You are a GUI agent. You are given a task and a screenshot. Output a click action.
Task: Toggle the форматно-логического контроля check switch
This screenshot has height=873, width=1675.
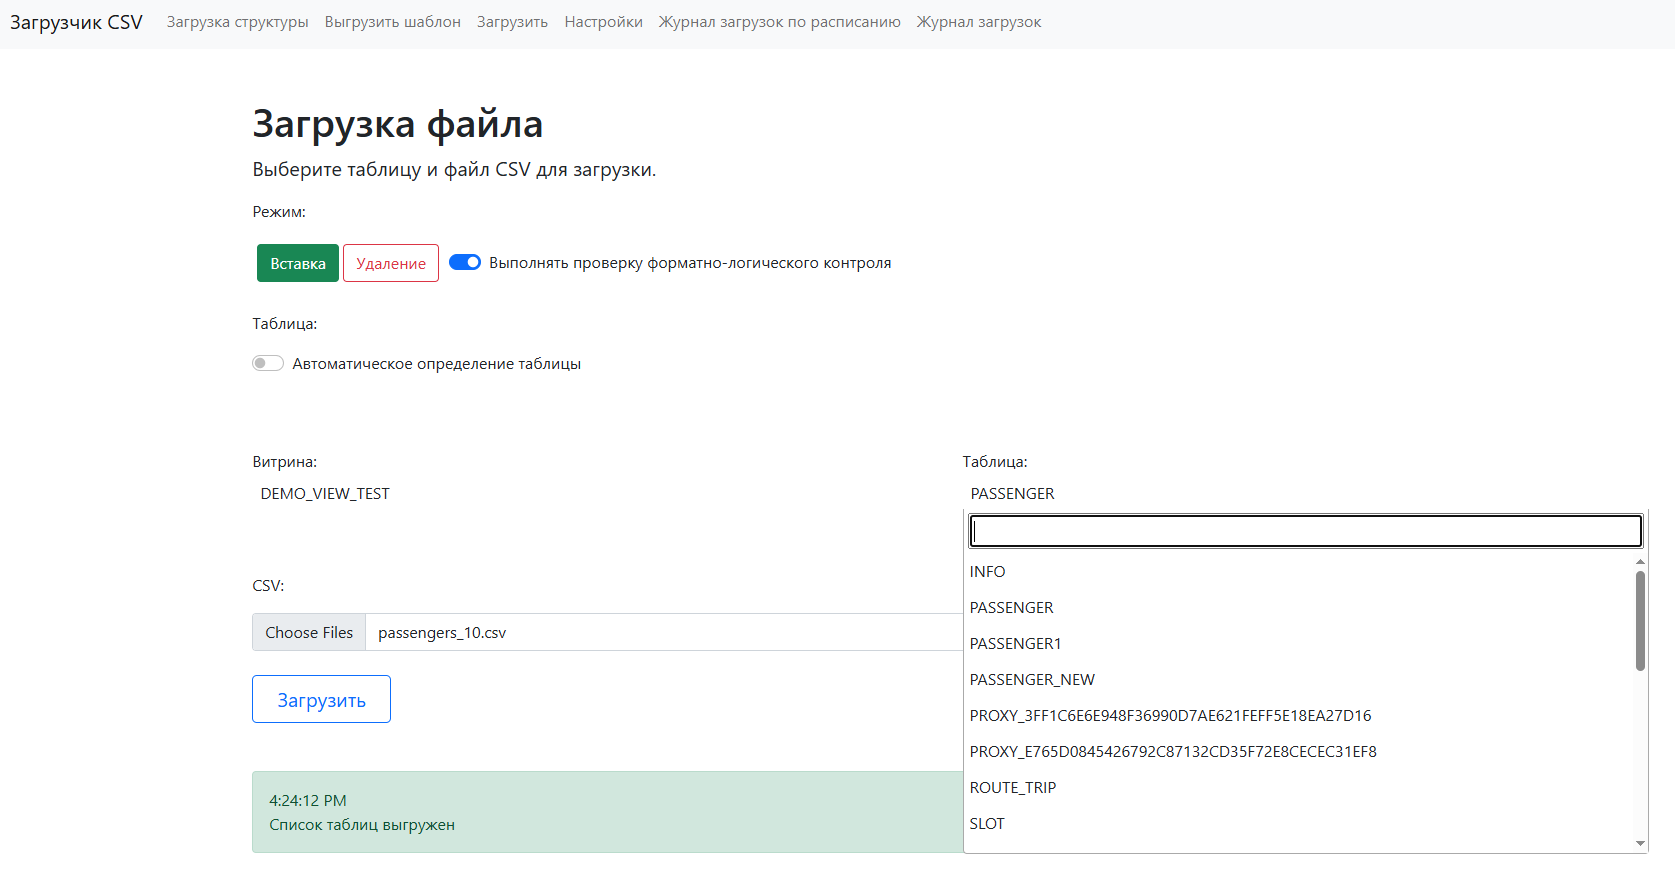(465, 262)
